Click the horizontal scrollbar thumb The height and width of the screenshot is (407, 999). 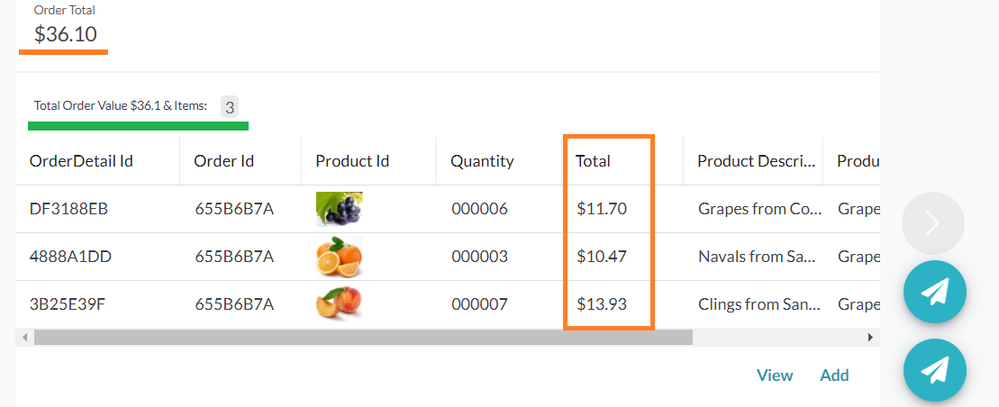363,338
